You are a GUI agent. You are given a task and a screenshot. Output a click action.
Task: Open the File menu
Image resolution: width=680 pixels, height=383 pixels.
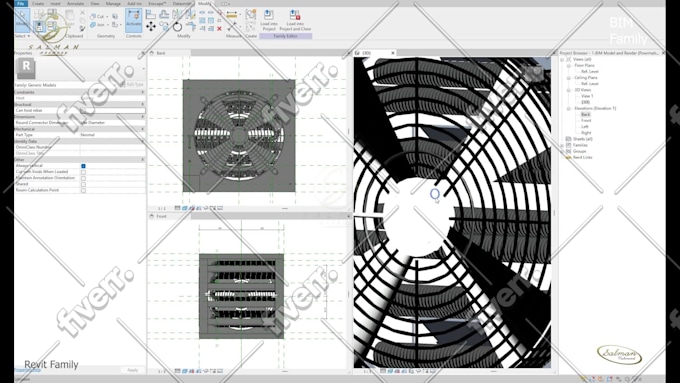pos(21,3)
